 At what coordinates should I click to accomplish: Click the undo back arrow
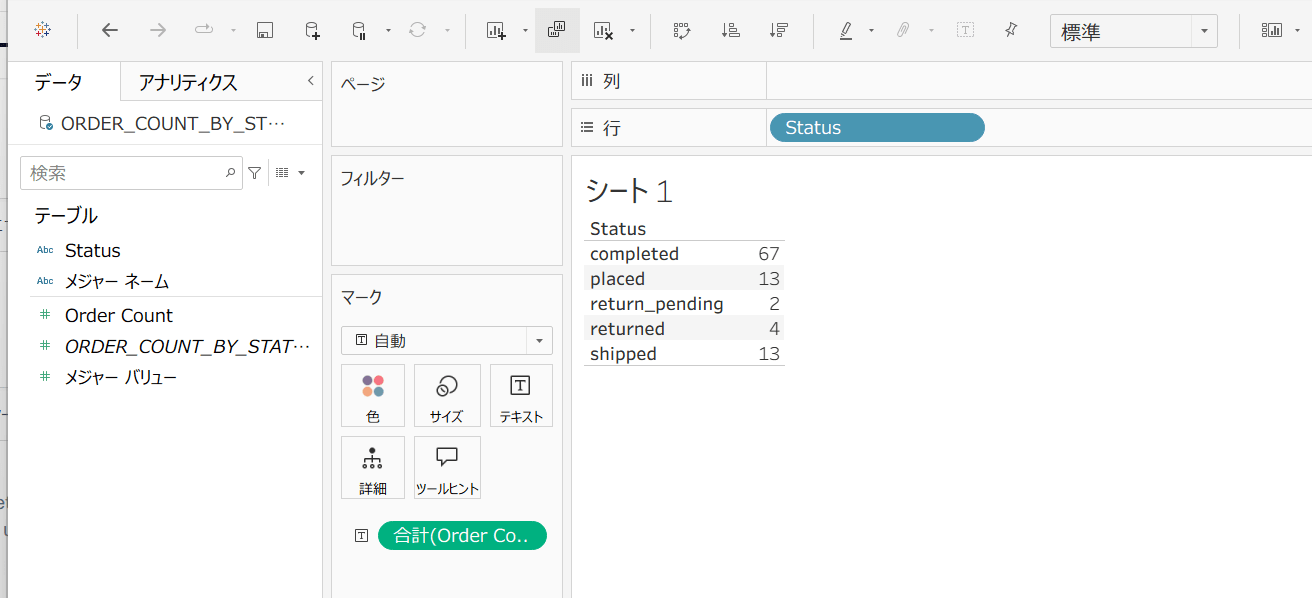coord(110,30)
